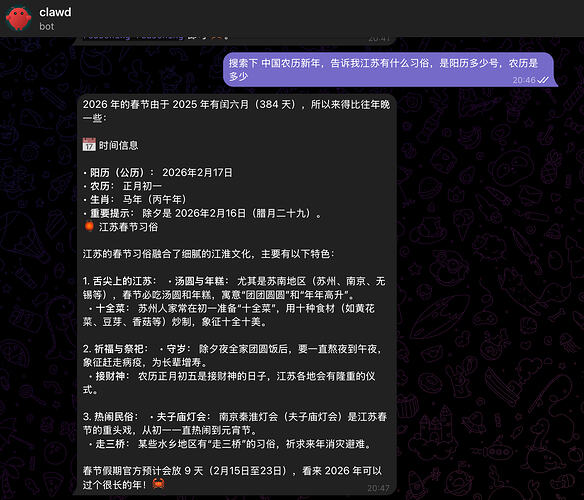584x500 pixels.
Task: Click the 20:47 timestamp on bot reply
Action: pyautogui.click(x=378, y=488)
